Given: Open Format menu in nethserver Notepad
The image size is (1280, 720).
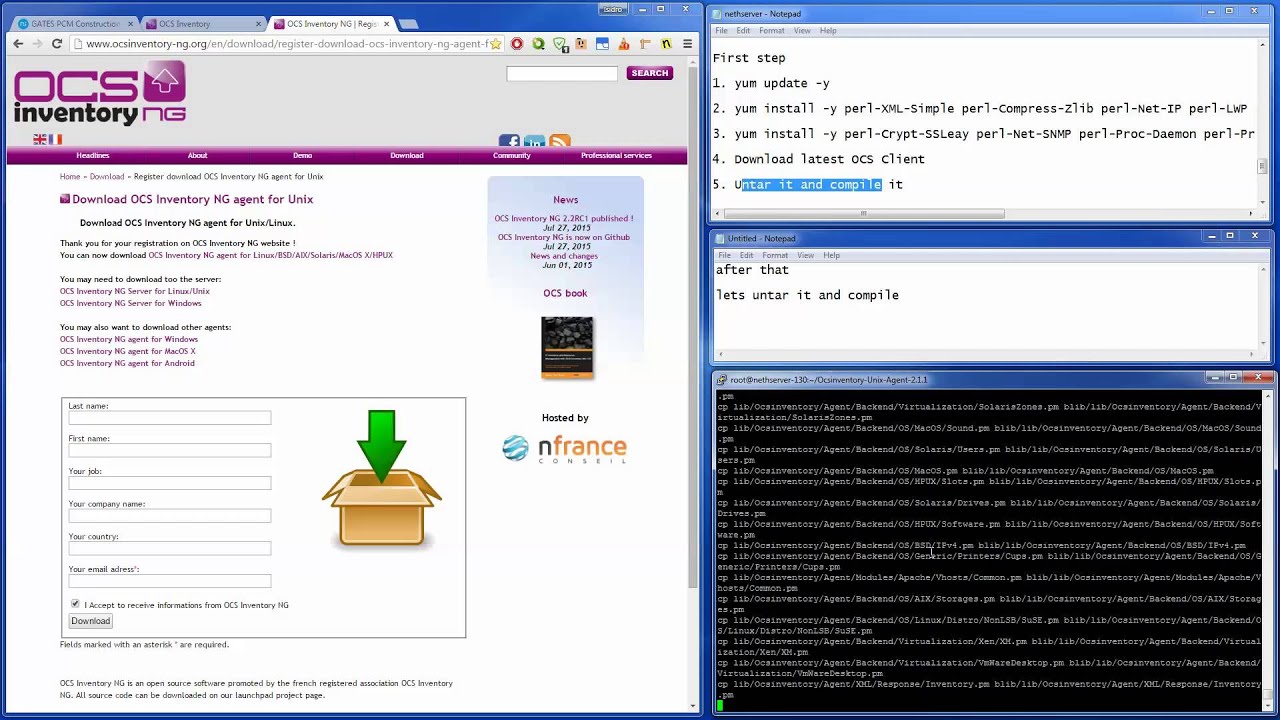Looking at the screenshot, I should coord(771,31).
